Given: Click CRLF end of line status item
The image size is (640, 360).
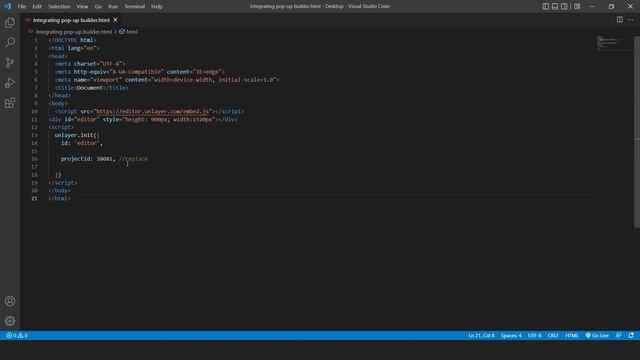Looking at the screenshot, I should (553, 336).
